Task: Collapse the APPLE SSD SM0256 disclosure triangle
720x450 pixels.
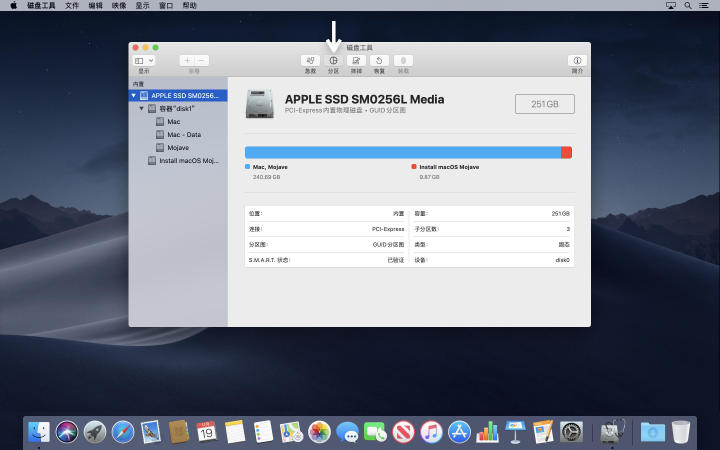Action: click(134, 96)
